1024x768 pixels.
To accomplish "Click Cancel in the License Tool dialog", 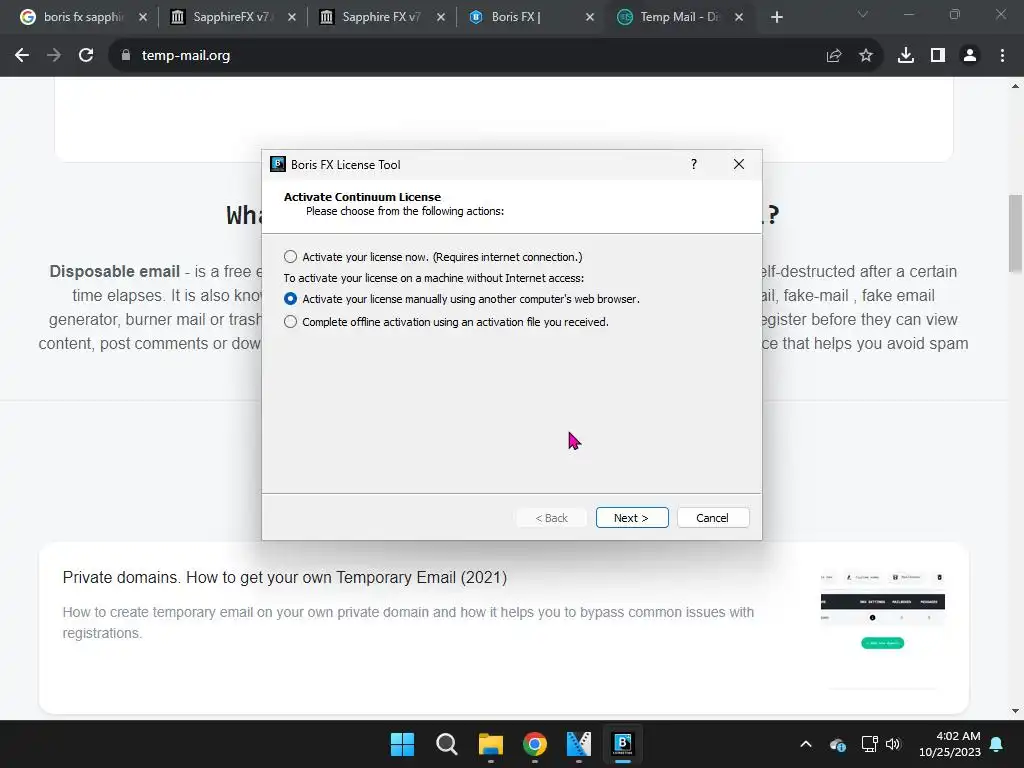I will coord(712,517).
